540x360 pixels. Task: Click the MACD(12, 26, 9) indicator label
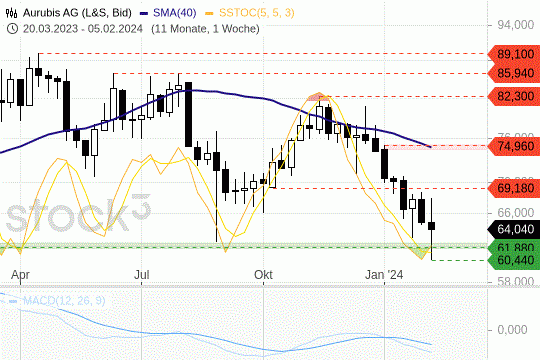64,301
